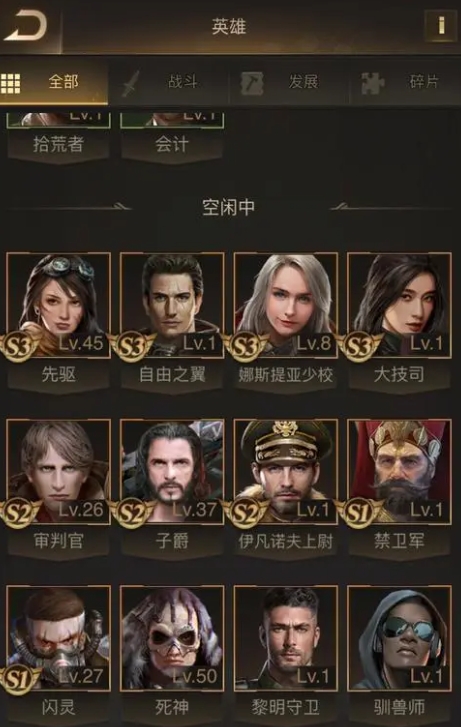
Task: Select the 禁卫军 hero portrait
Action: 399,472
